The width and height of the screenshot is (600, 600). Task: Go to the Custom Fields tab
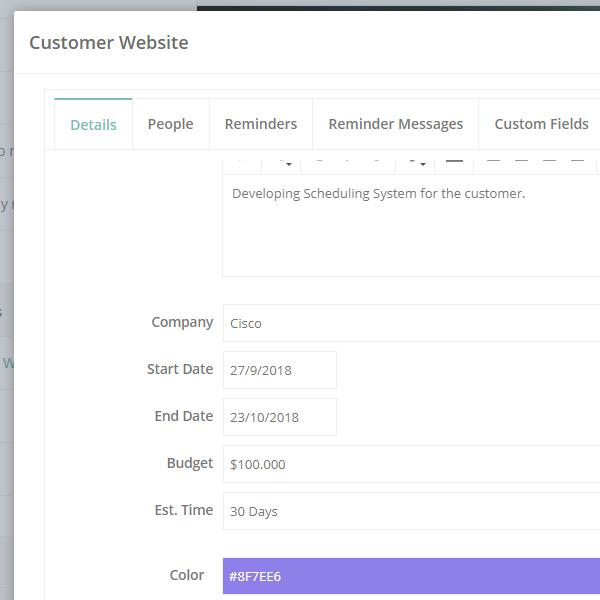click(x=541, y=124)
